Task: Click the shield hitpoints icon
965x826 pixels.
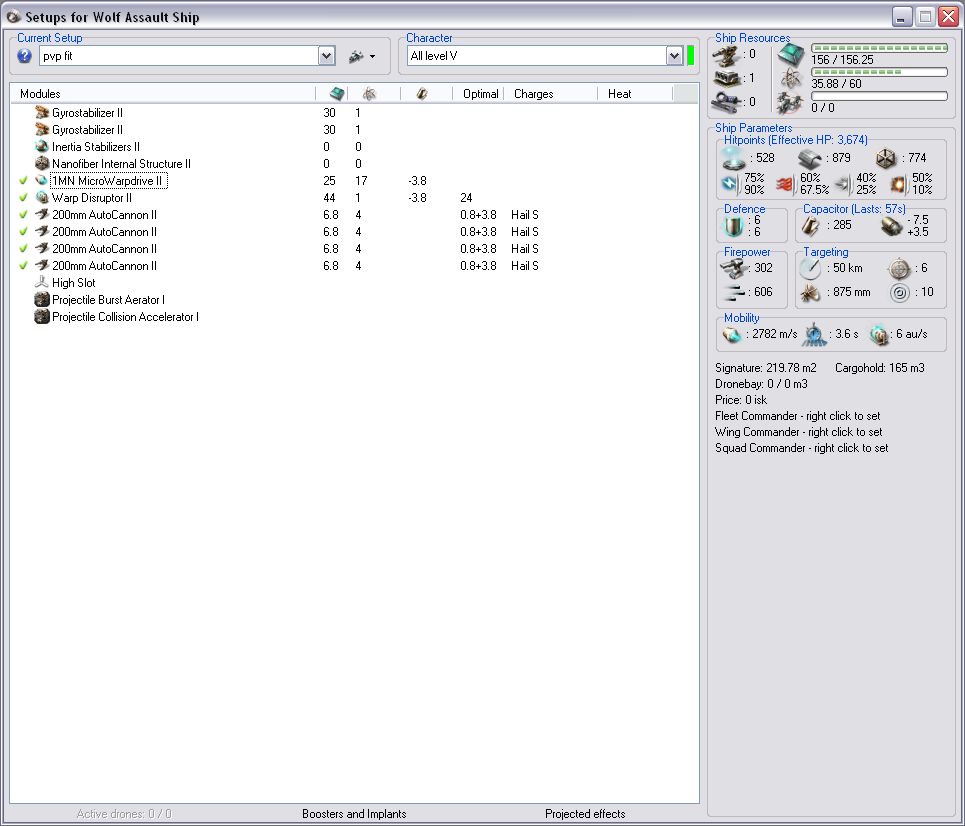Action: (734, 157)
